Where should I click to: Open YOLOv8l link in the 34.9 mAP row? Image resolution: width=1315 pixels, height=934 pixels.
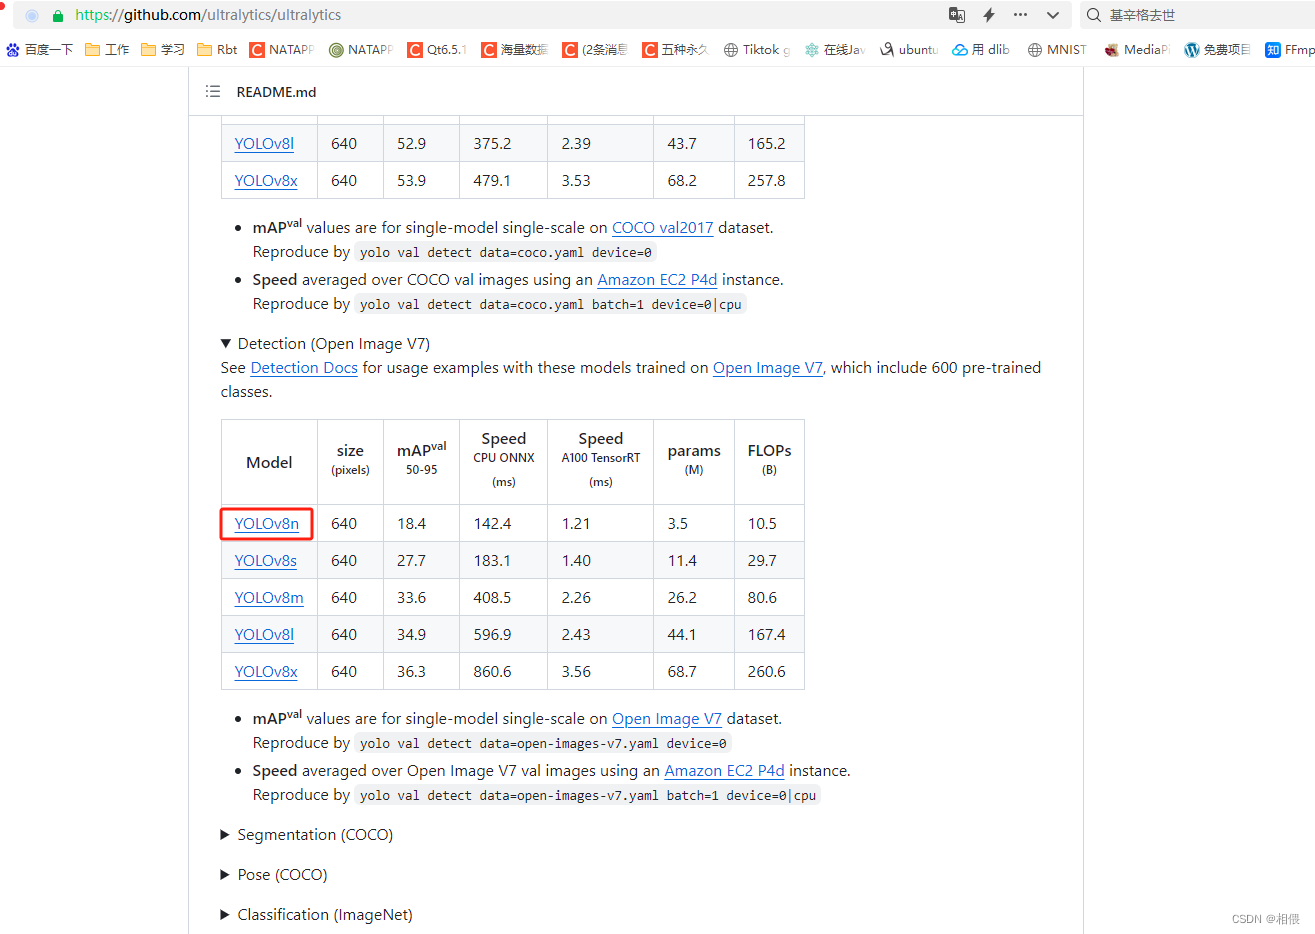click(x=264, y=634)
